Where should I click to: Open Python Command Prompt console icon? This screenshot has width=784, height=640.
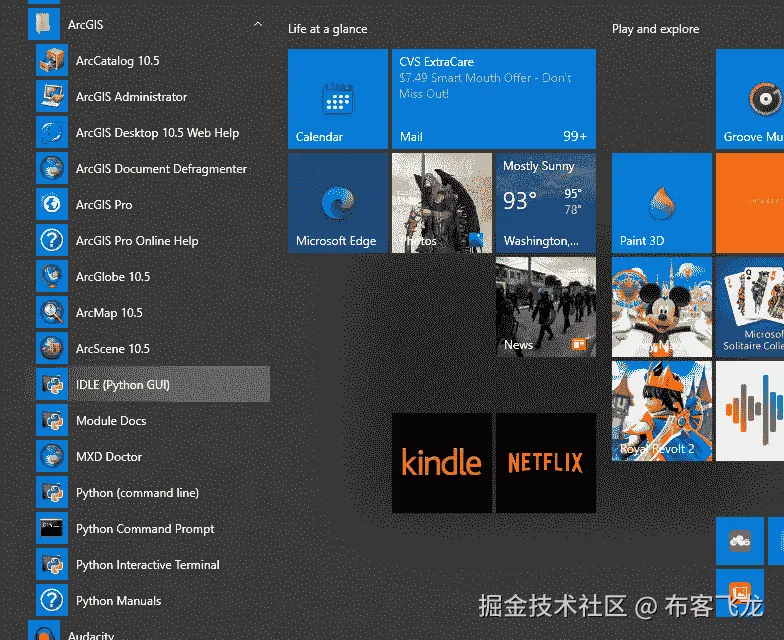point(52,528)
